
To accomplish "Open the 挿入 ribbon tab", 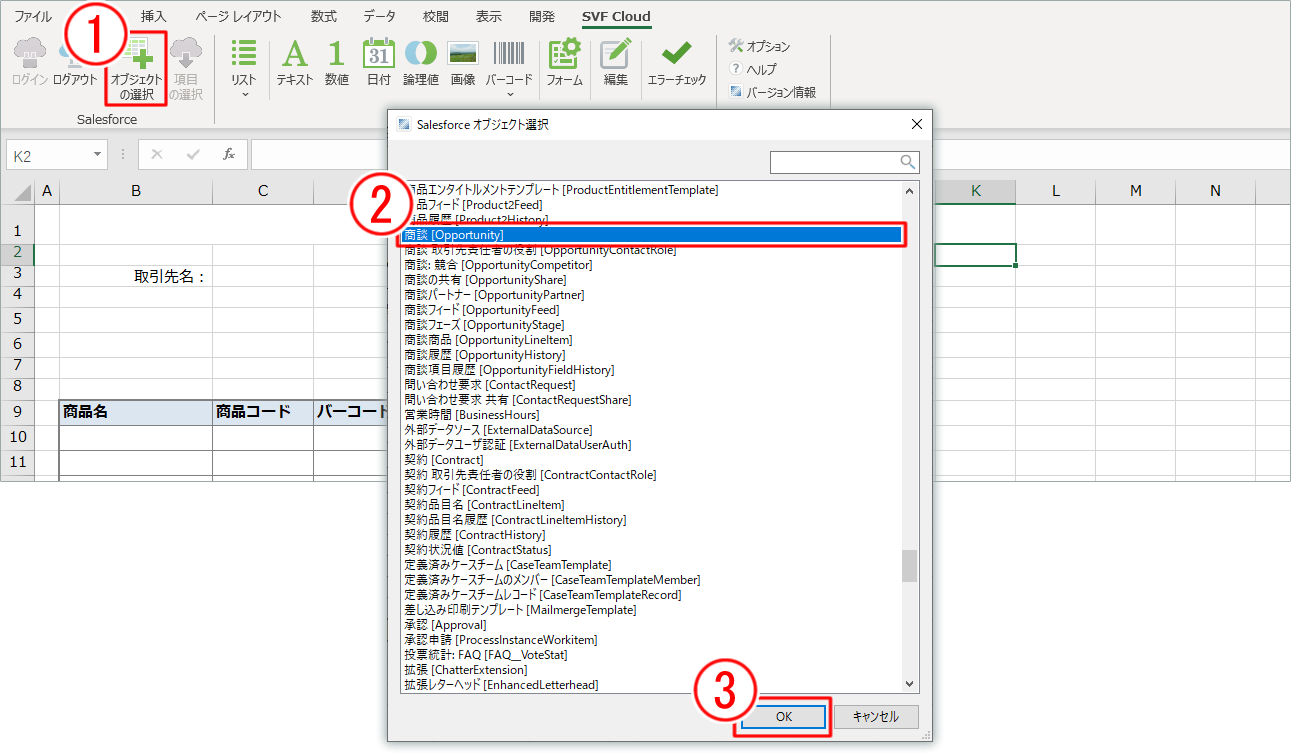I will tap(154, 16).
